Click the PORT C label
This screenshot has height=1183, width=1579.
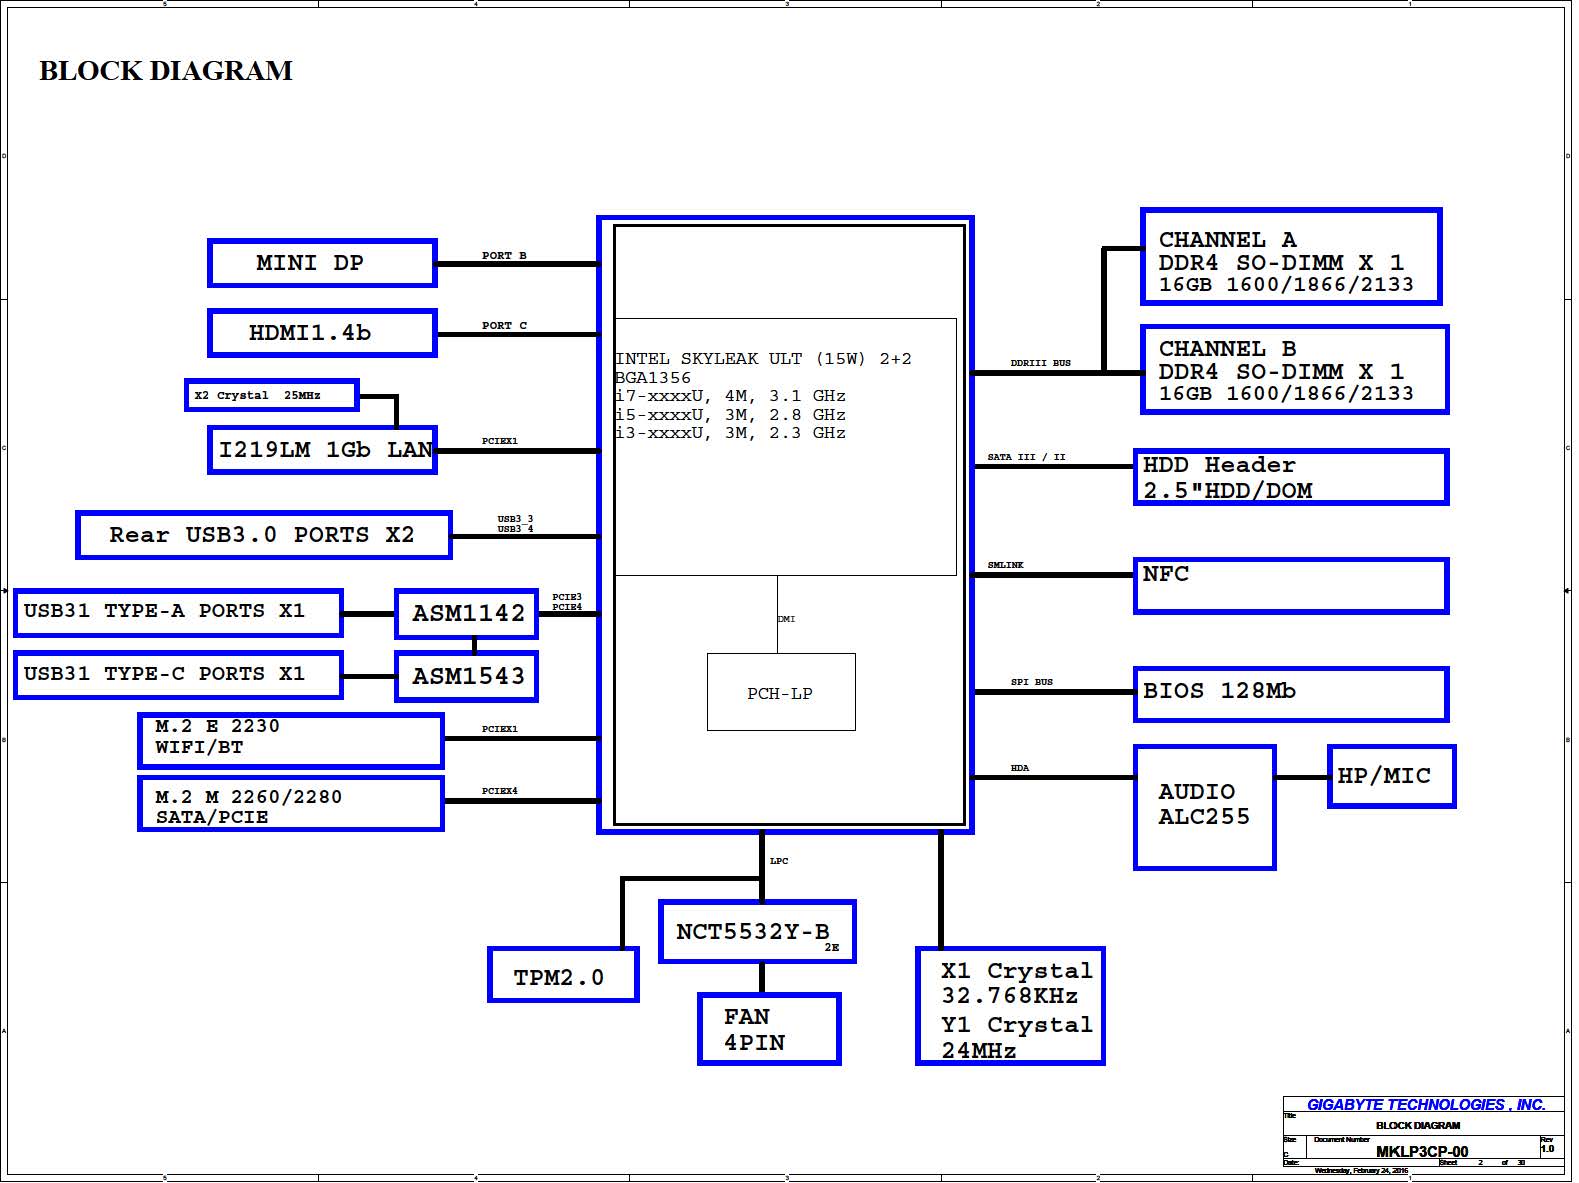tap(504, 325)
